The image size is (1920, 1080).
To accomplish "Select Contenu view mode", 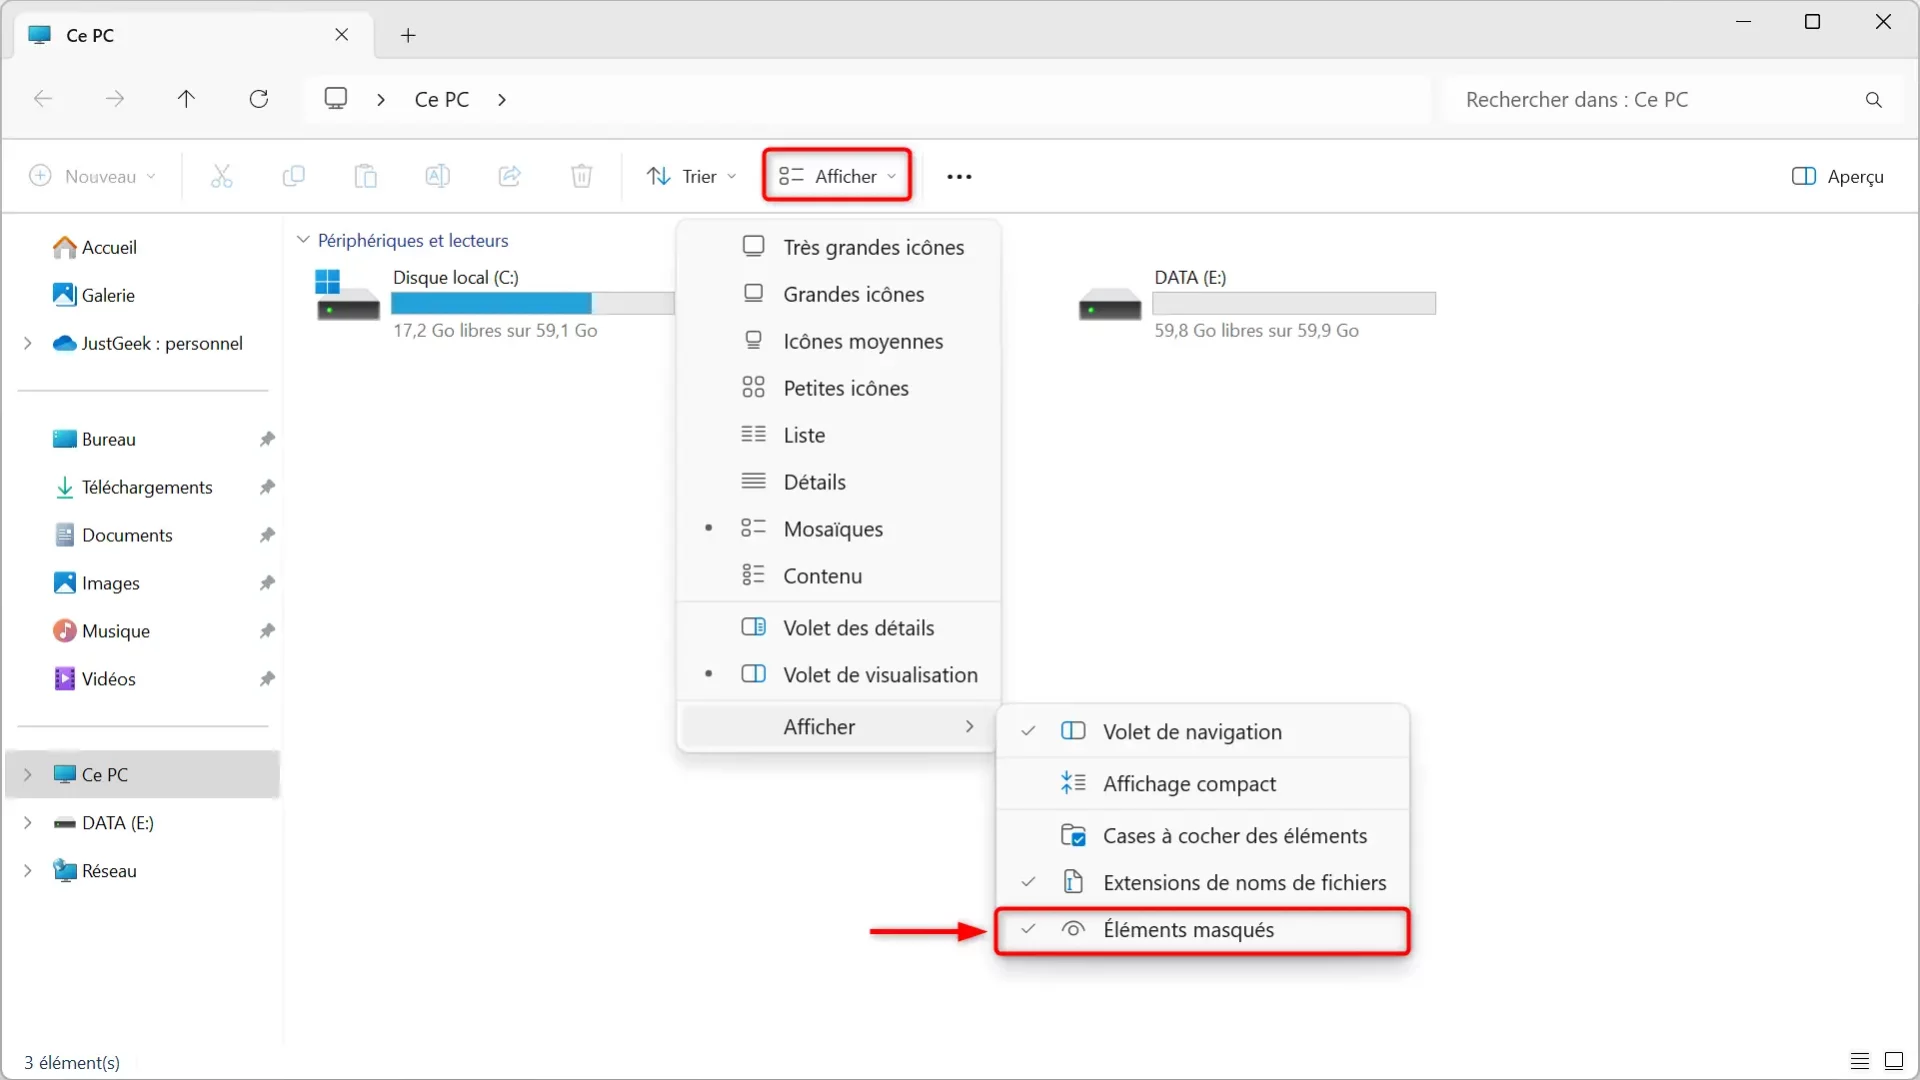I will (x=839, y=576).
